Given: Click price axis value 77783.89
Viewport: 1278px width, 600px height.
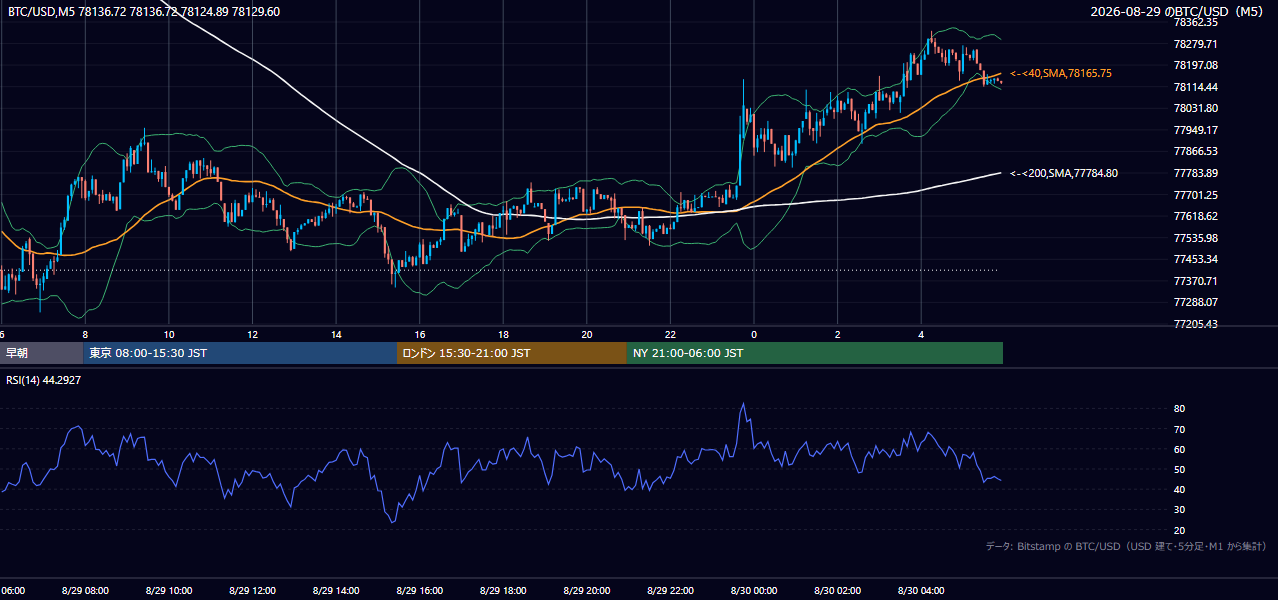Looking at the screenshot, I should [1195, 173].
